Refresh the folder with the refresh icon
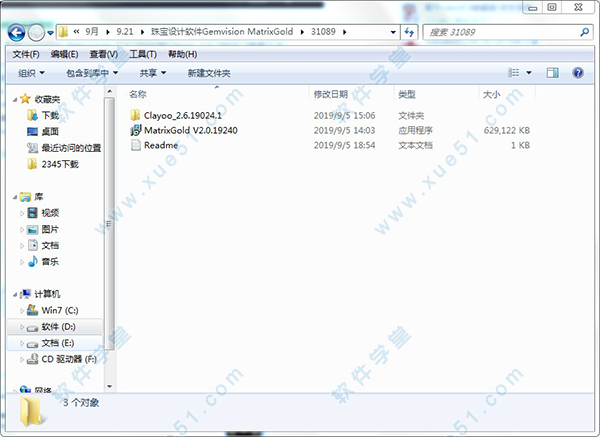600x437 pixels. pyautogui.click(x=409, y=32)
